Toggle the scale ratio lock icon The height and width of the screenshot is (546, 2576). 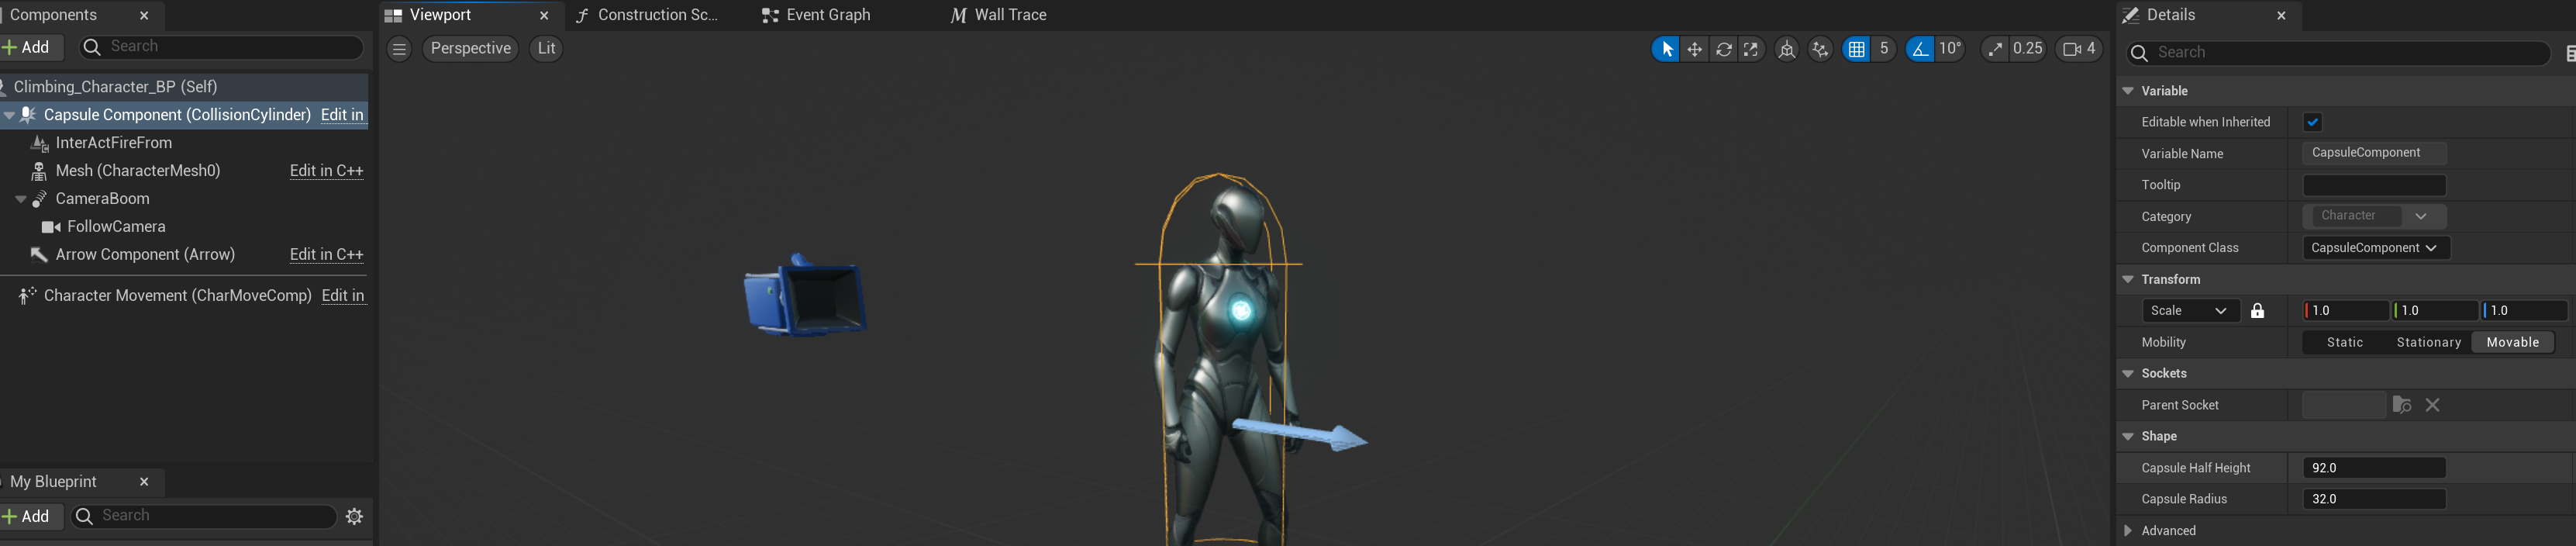pyautogui.click(x=2257, y=311)
